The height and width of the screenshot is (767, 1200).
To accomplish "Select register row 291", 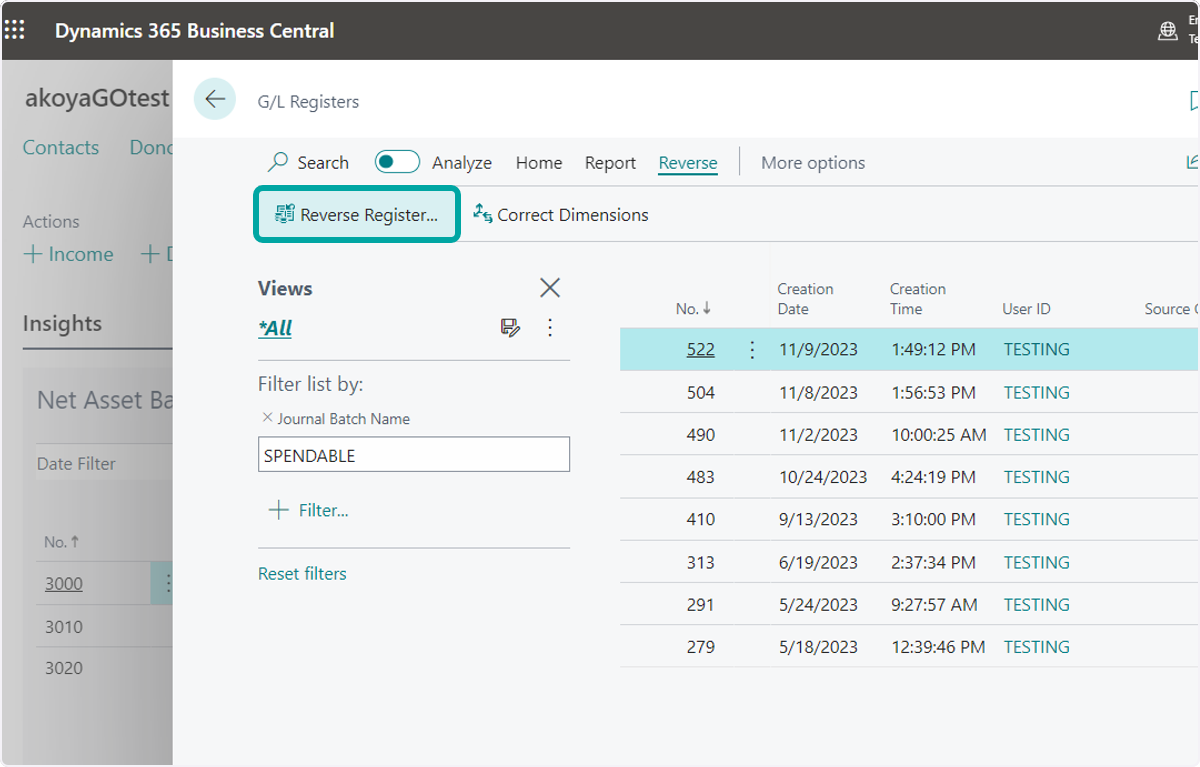I will (909, 604).
